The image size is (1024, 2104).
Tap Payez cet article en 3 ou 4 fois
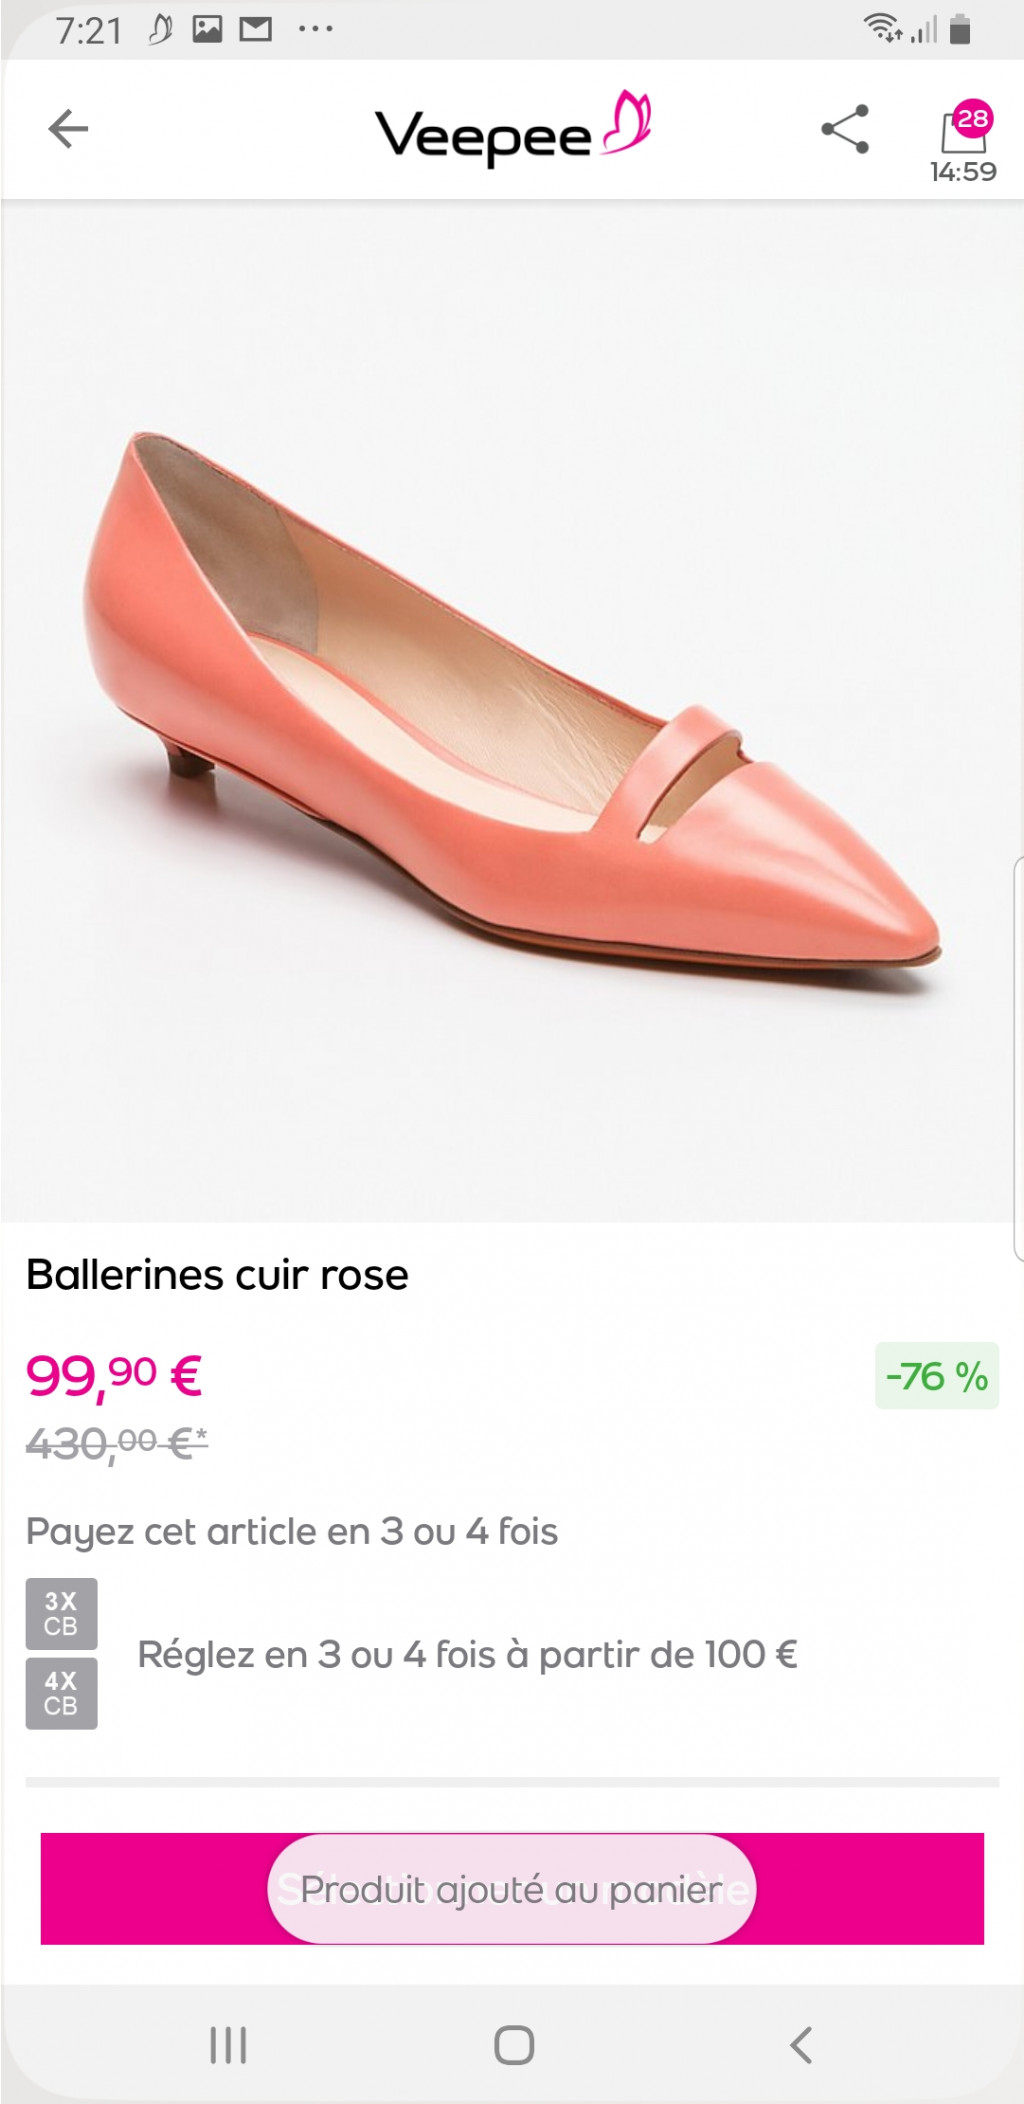pyautogui.click(x=291, y=1531)
